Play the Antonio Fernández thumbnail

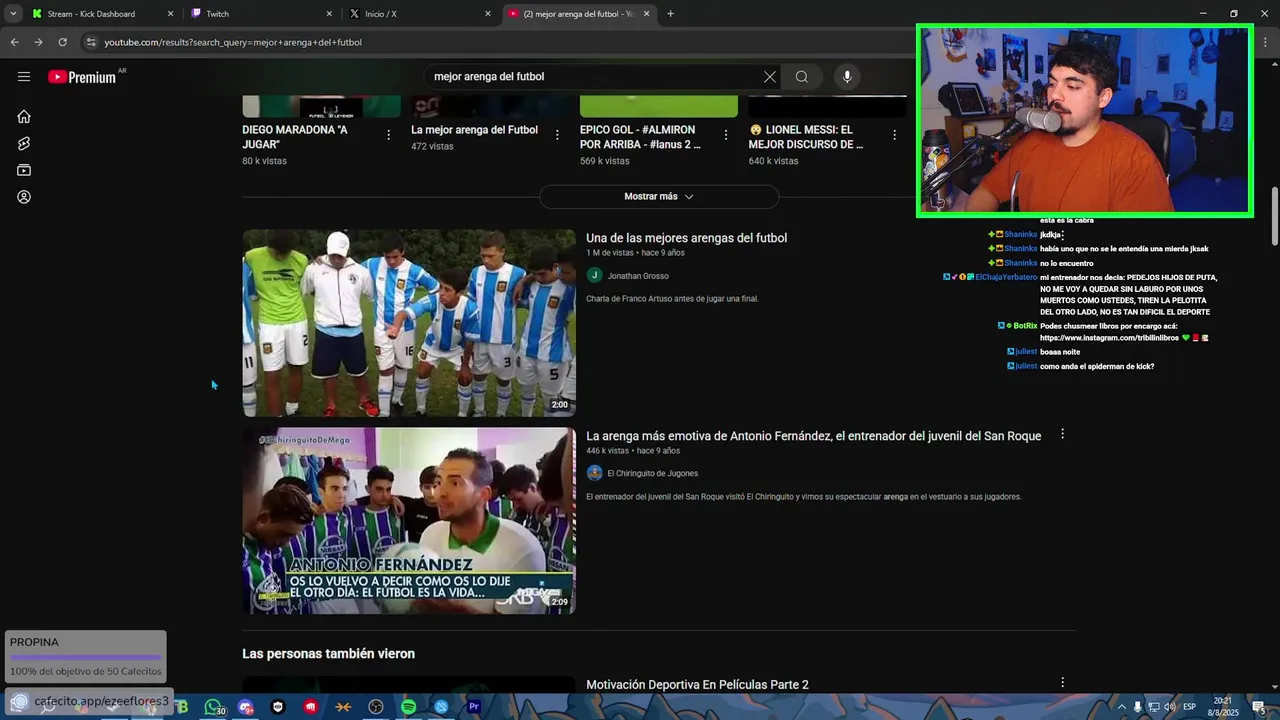pos(409,521)
